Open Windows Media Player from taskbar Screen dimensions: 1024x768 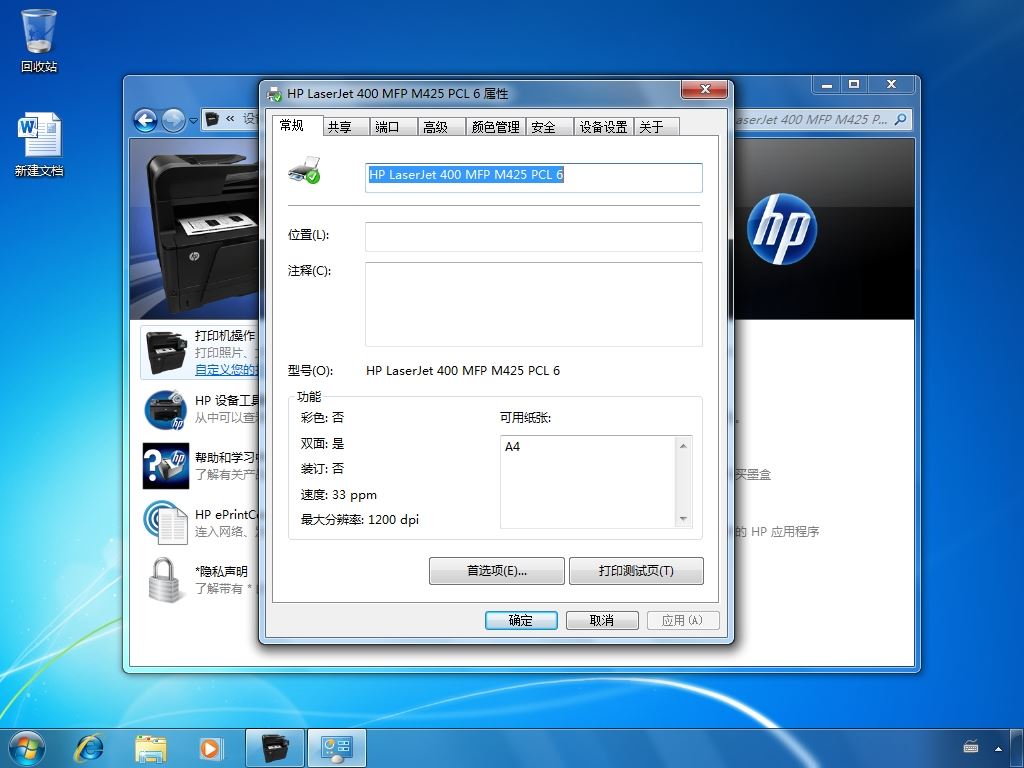(211, 748)
